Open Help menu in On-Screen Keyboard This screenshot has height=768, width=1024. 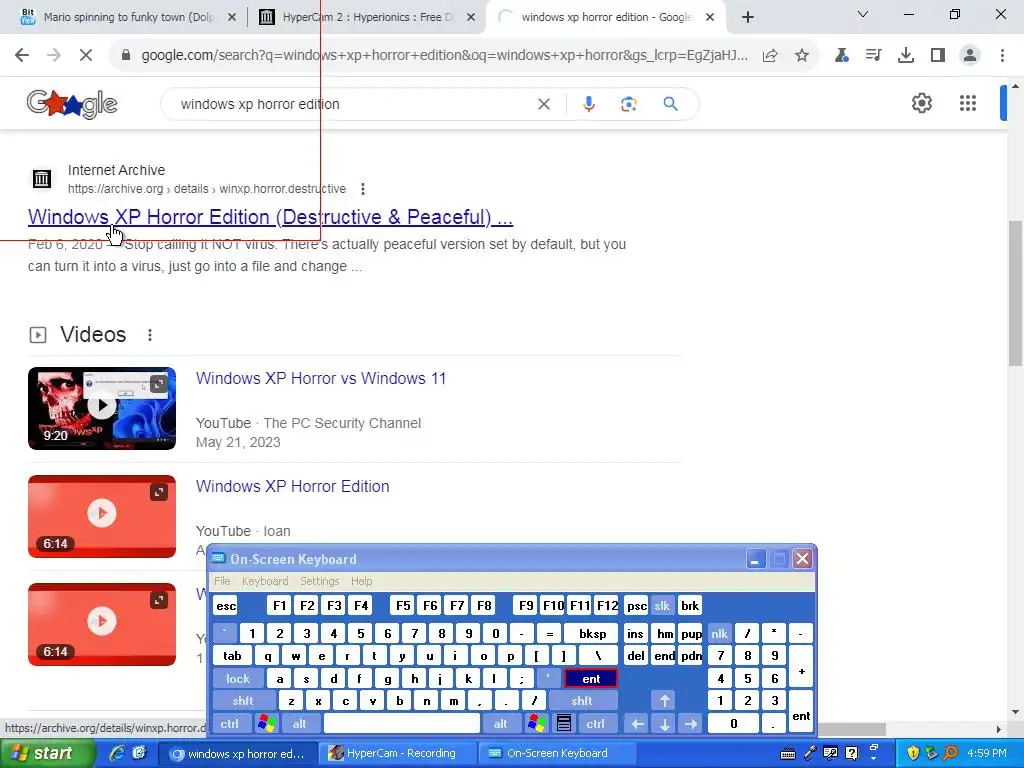[x=361, y=581]
